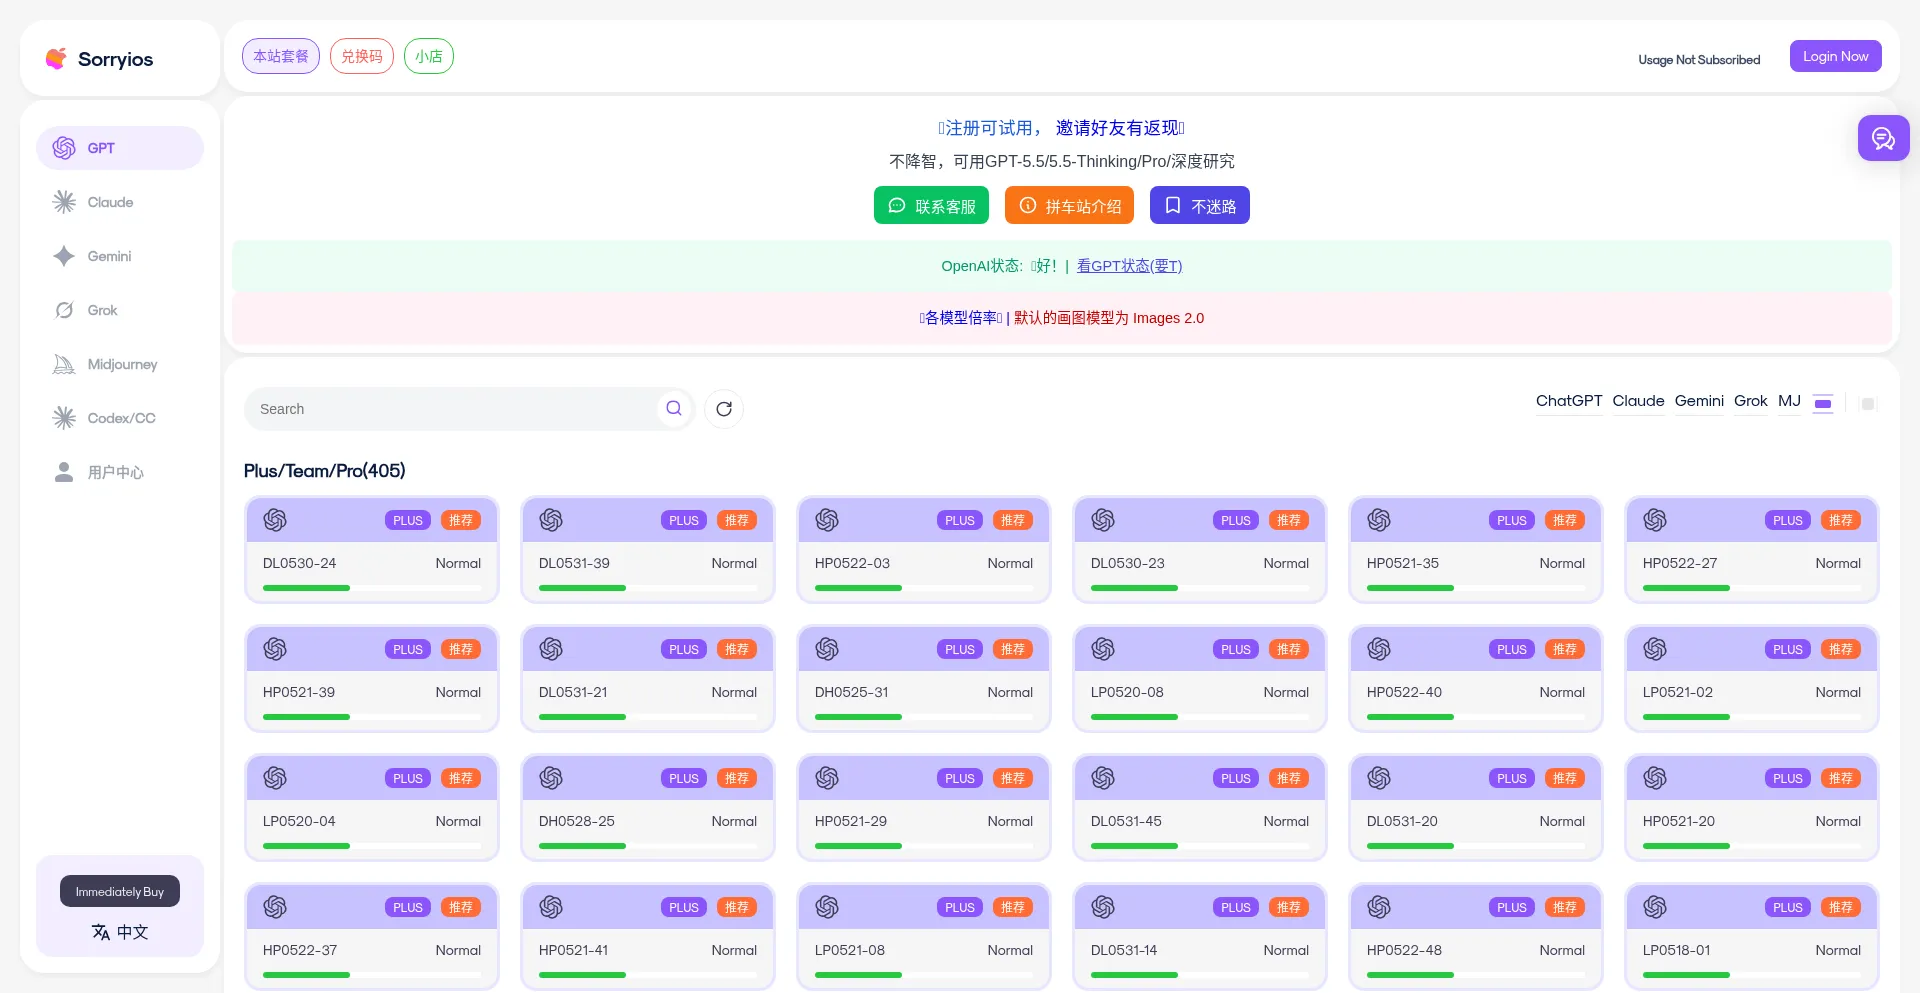Screen dimensions: 1920x993
Task: Open the 中文 language switcher
Action: [x=120, y=932]
